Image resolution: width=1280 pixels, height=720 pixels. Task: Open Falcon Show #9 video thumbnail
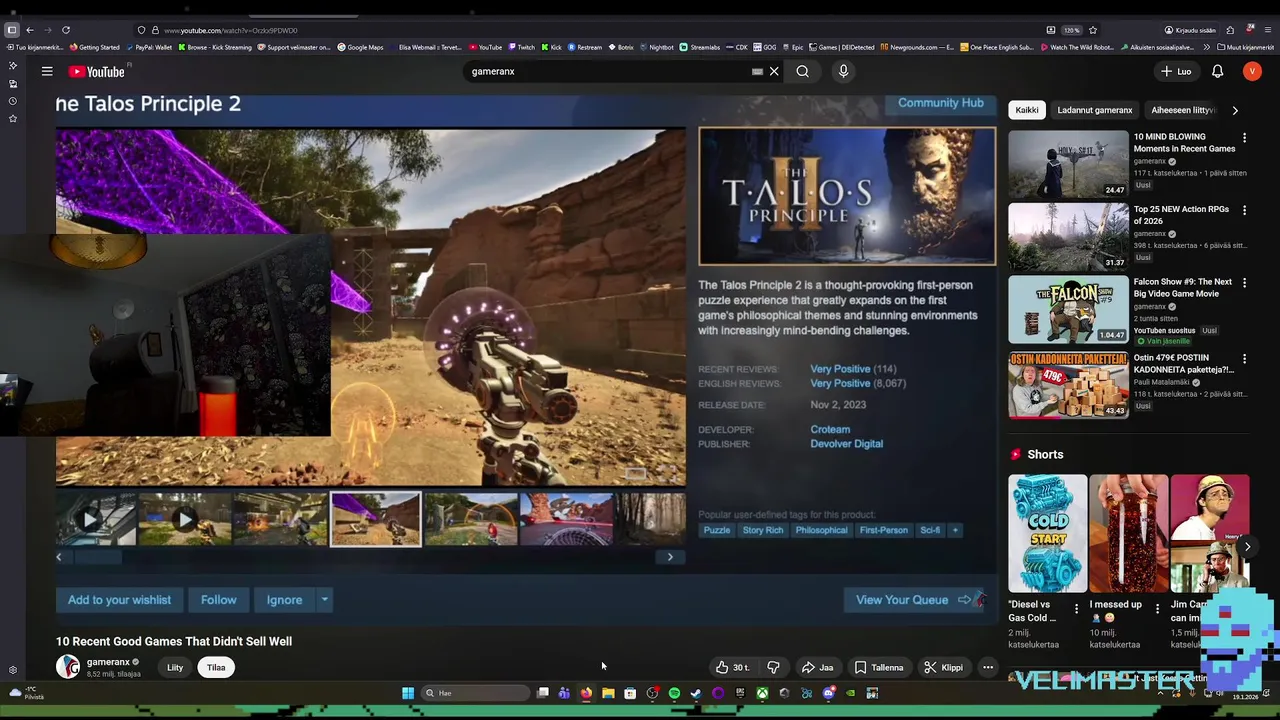1068,309
